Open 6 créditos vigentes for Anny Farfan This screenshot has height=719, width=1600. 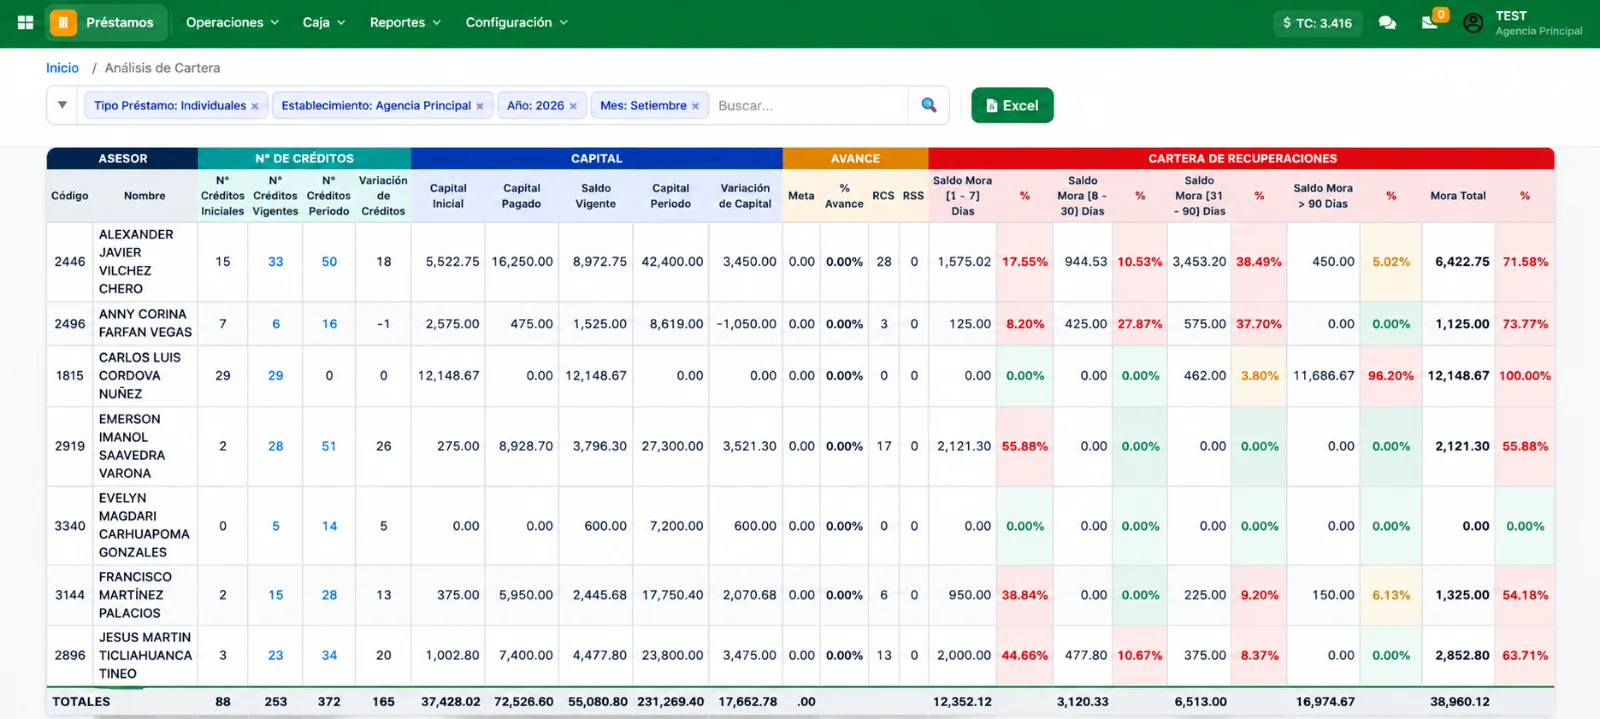276,324
